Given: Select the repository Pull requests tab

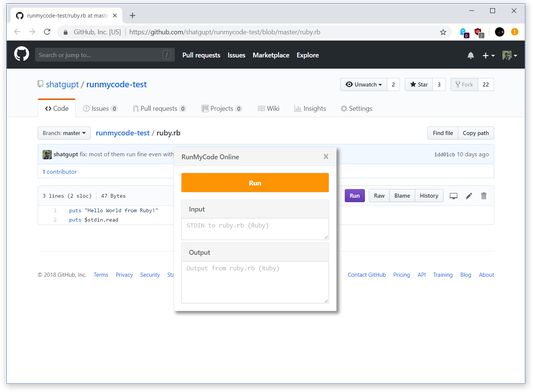Looking at the screenshot, I should tap(159, 108).
